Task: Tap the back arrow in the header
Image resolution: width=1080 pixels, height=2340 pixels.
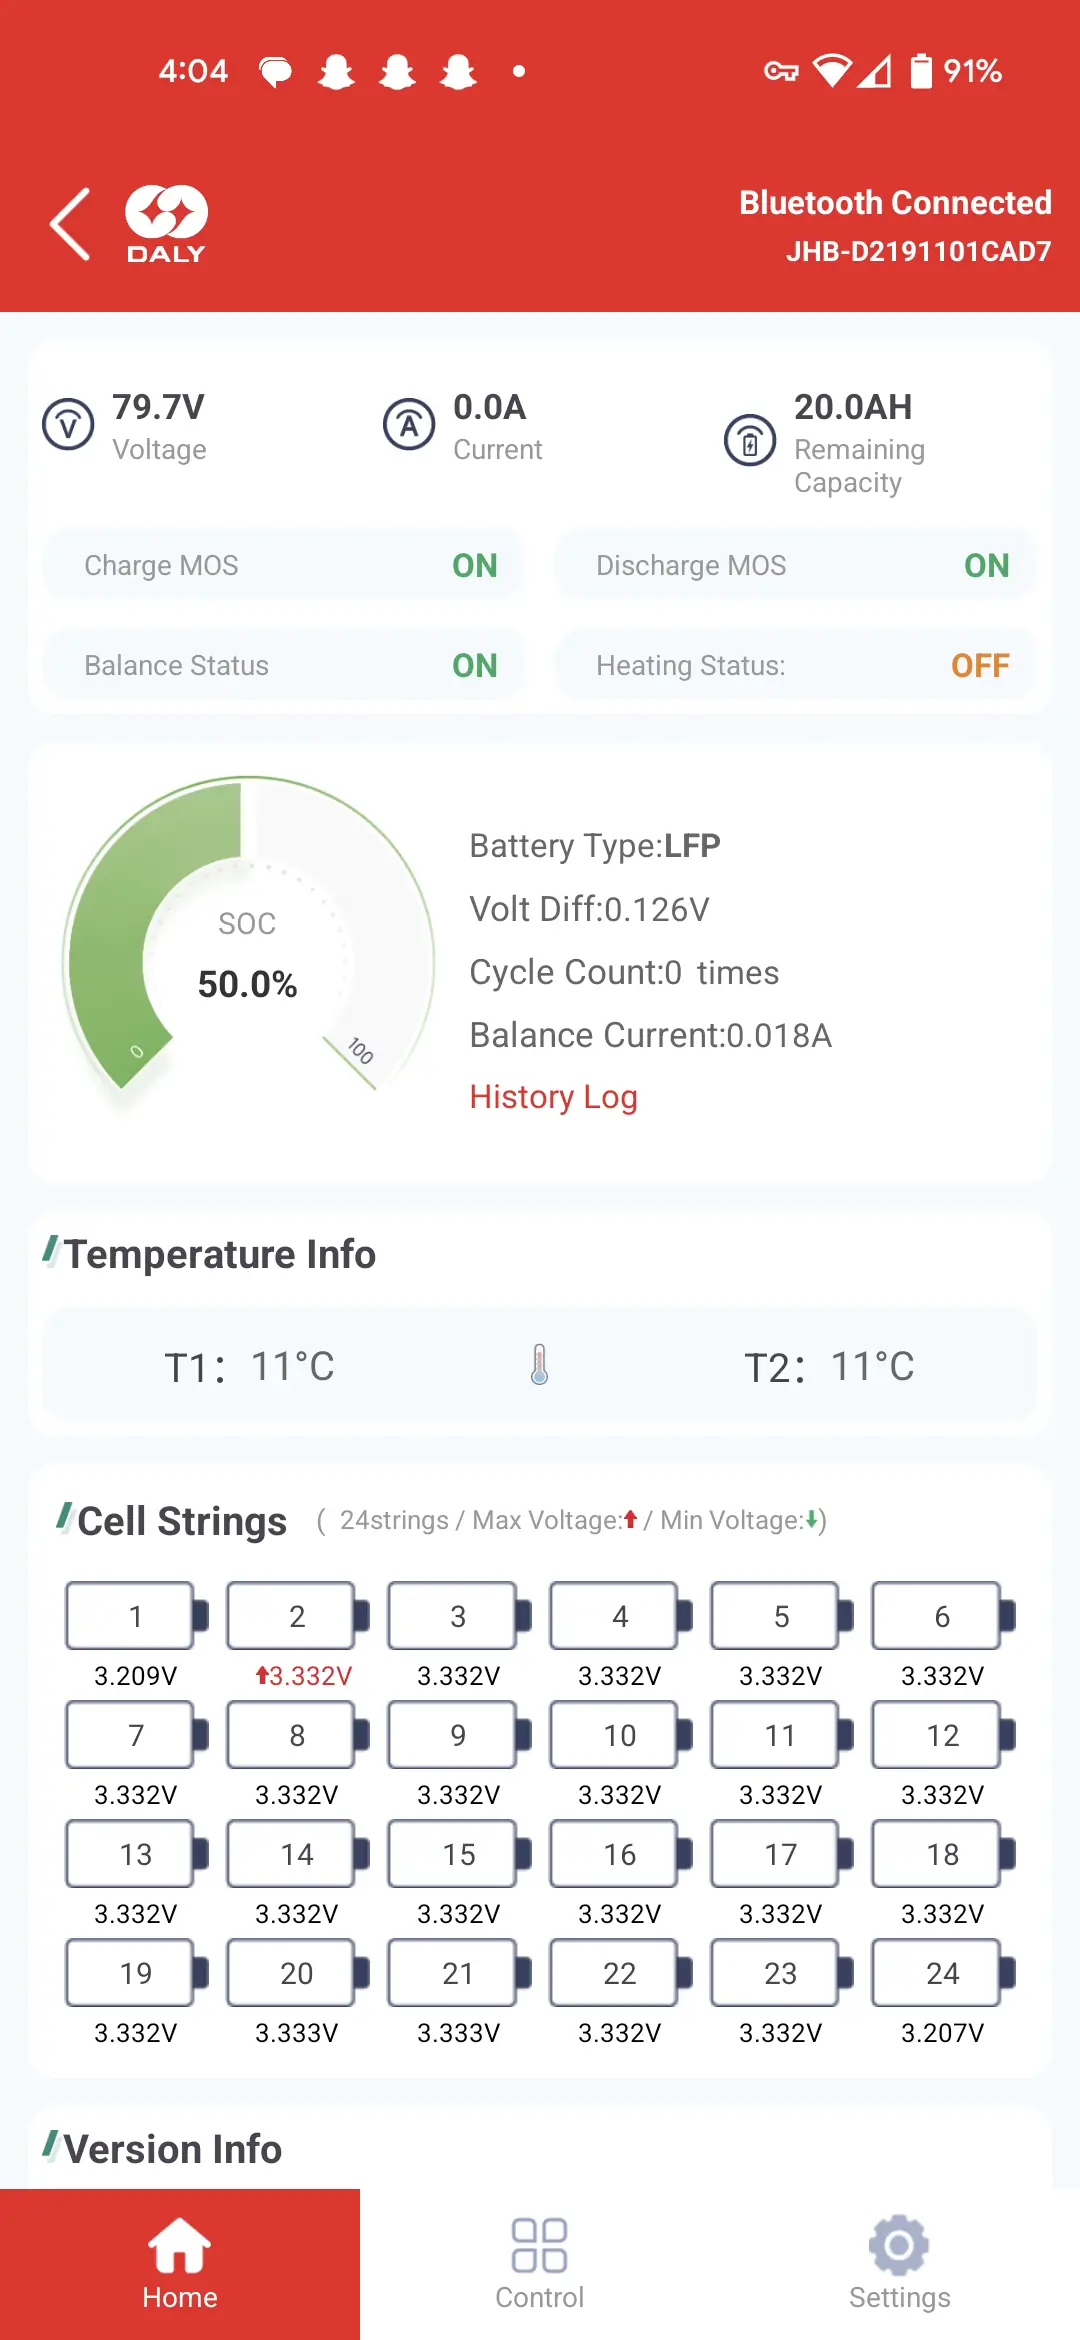Action: coord(71,224)
